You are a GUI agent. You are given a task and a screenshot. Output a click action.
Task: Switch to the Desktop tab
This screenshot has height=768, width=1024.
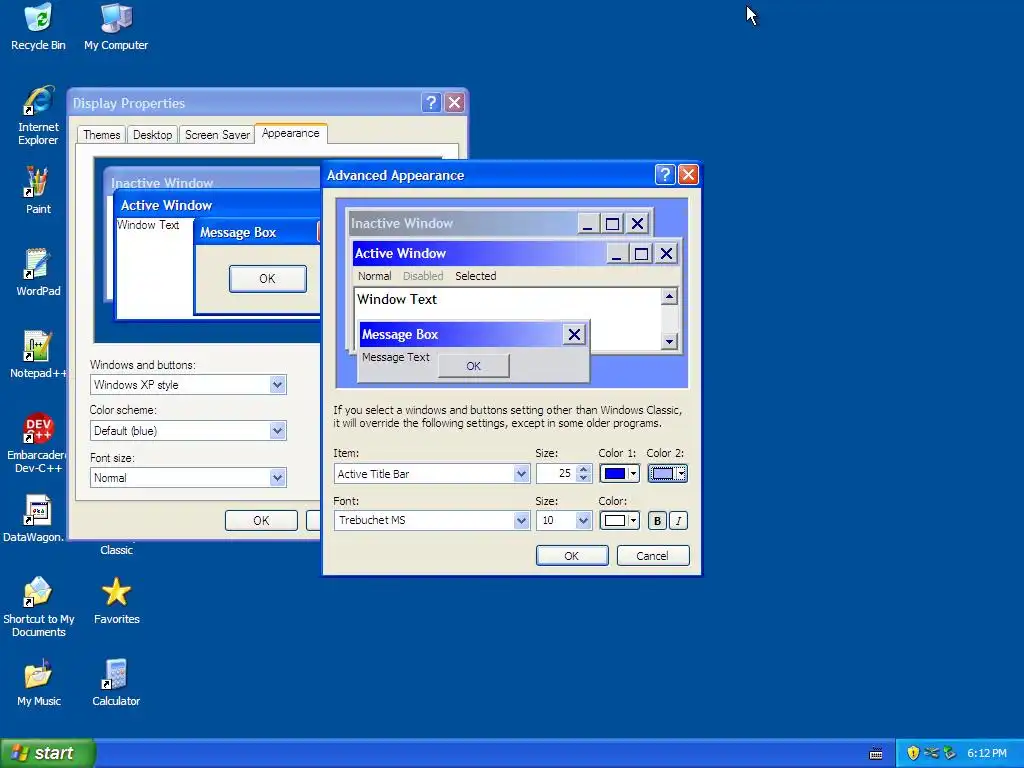click(152, 135)
